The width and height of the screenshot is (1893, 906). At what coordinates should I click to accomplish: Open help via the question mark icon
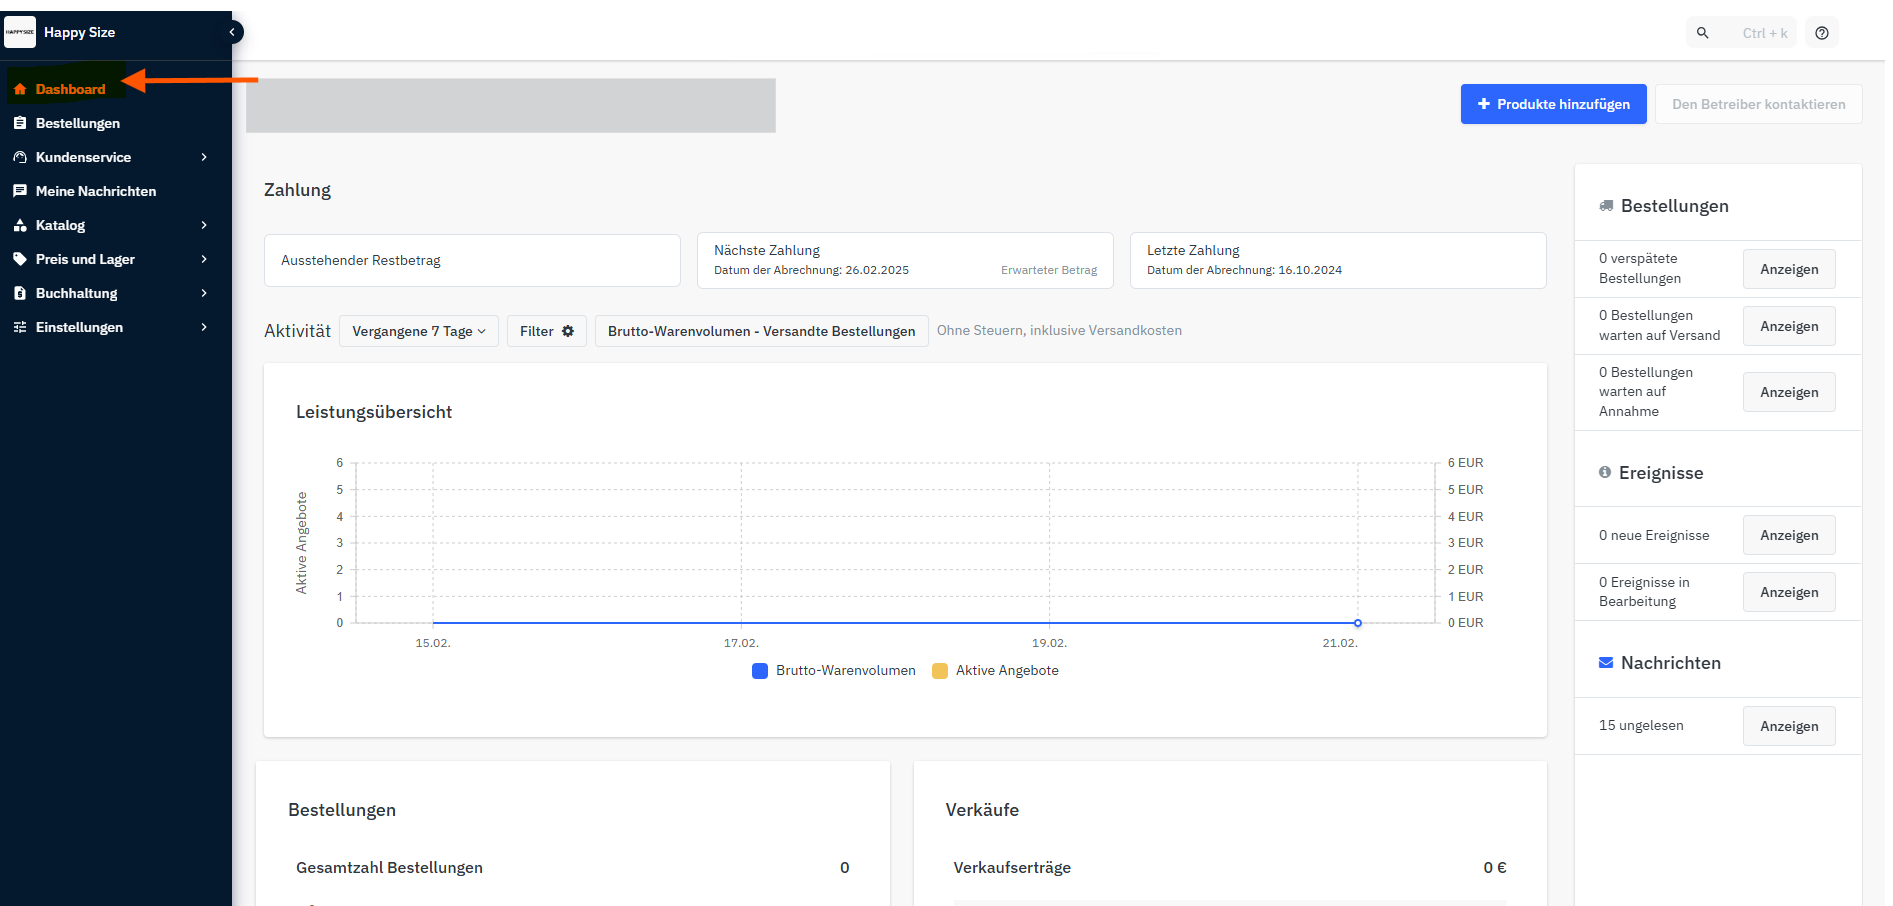(x=1822, y=33)
